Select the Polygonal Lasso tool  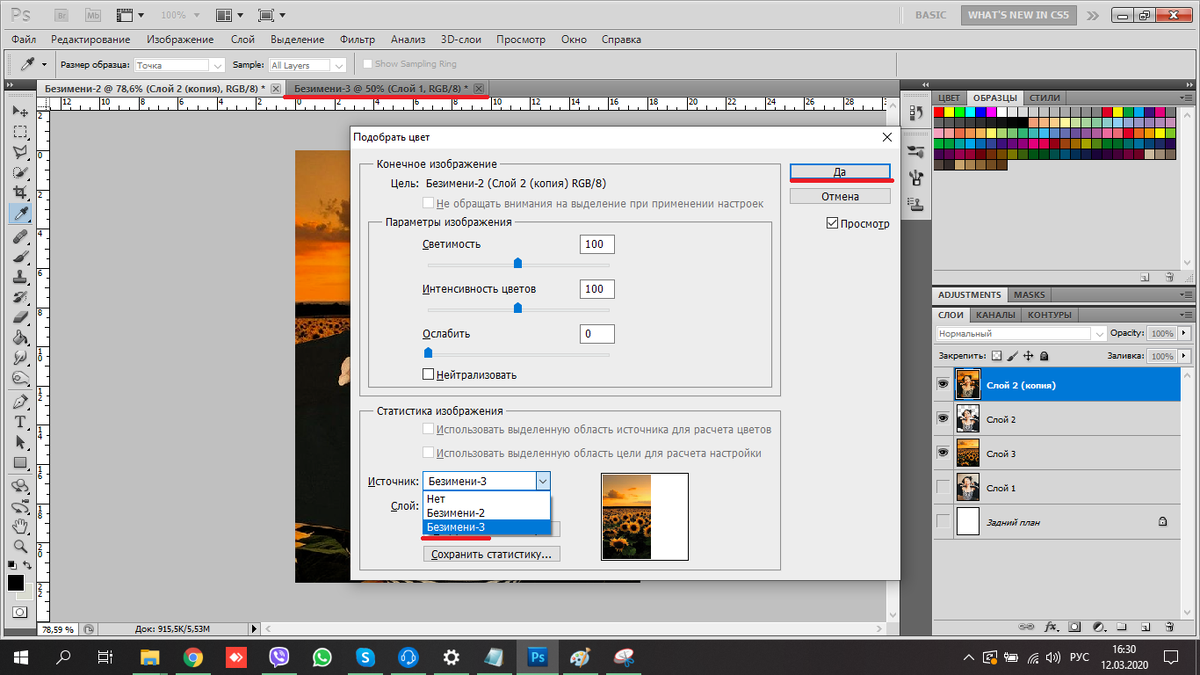(x=19, y=152)
